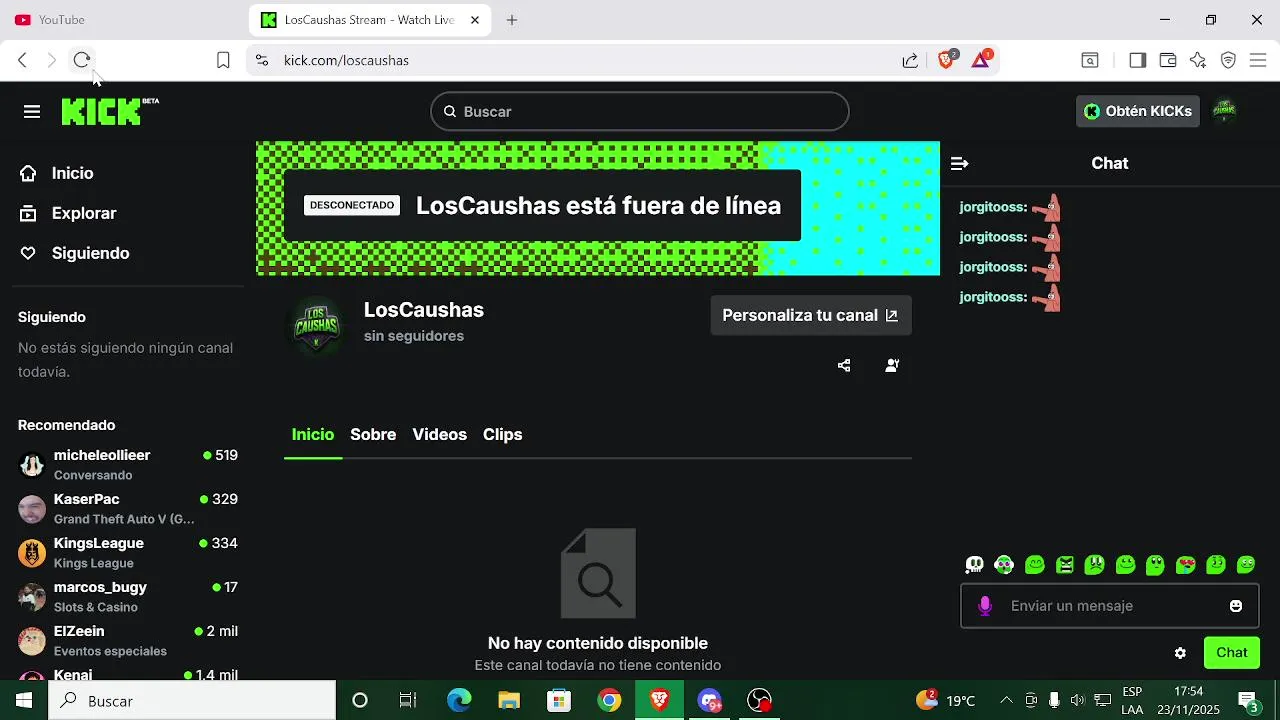
Task: Switch to the Videos tab
Action: point(440,434)
